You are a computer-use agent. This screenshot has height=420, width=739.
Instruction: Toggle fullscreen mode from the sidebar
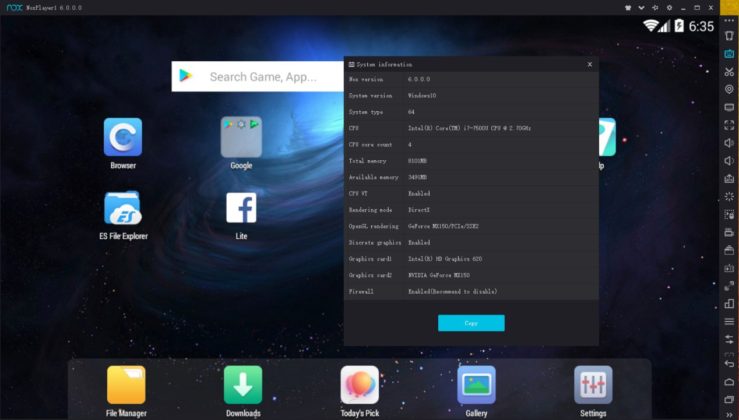click(729, 125)
